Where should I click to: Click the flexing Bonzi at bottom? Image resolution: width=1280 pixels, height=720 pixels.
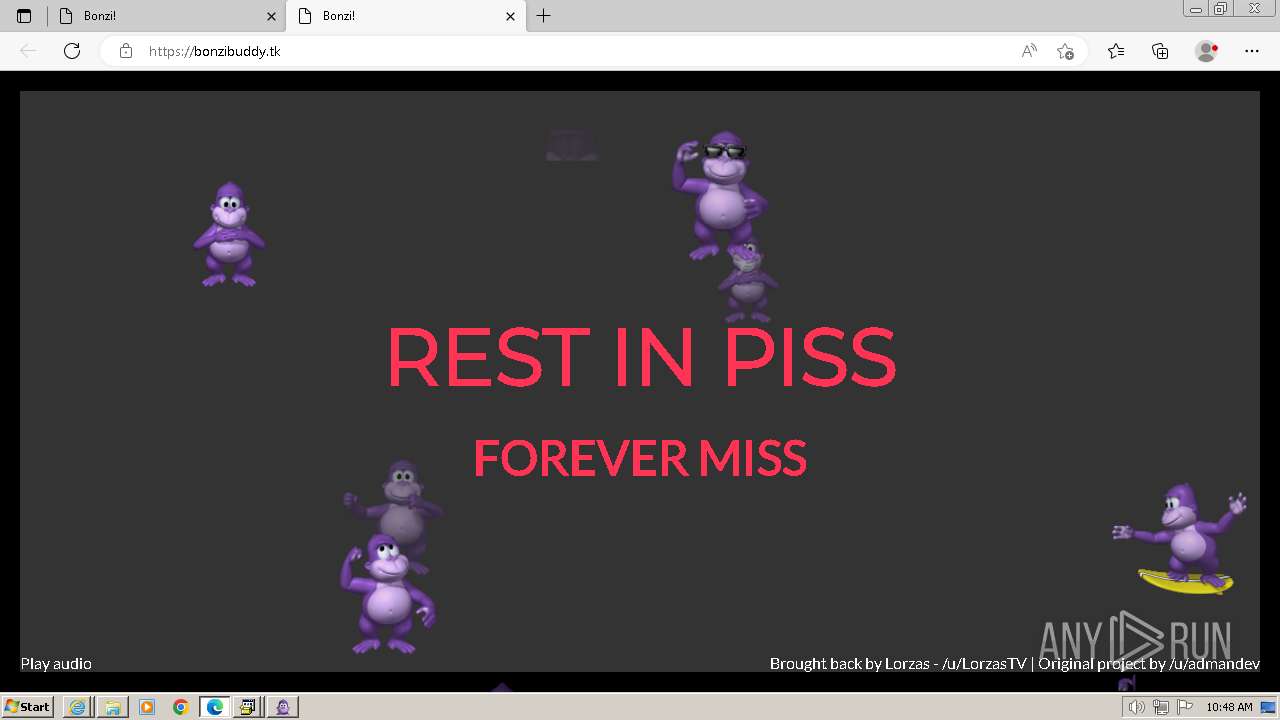tap(386, 595)
